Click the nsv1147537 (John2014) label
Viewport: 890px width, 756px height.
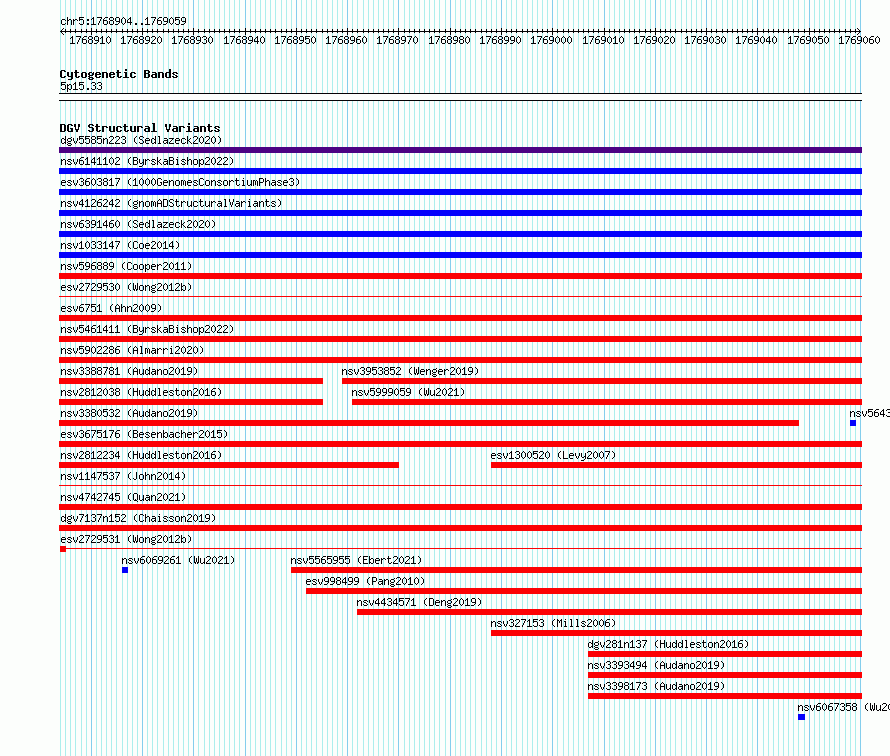[123, 476]
